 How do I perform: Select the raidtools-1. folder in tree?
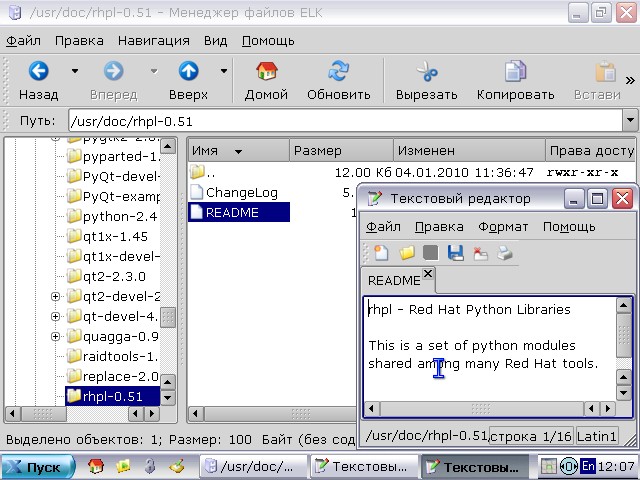[x=112, y=356]
